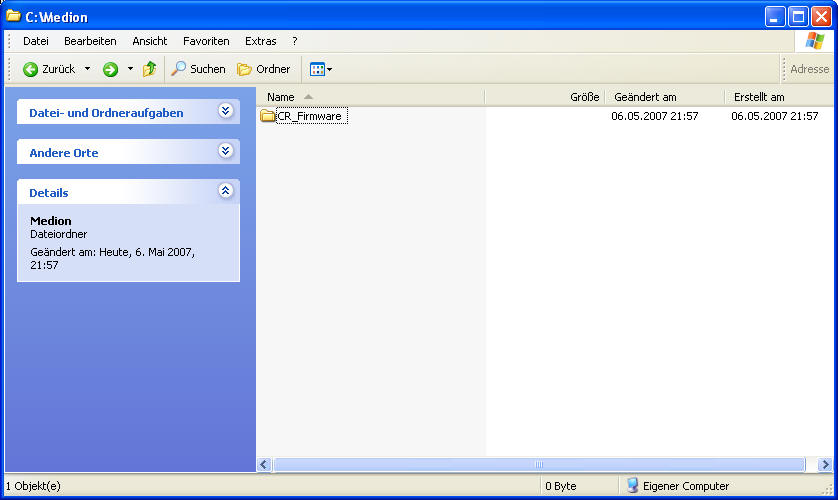Screen dimensions: 838x500
Task: Select the CR_Firmware folder icon
Action: (267, 115)
